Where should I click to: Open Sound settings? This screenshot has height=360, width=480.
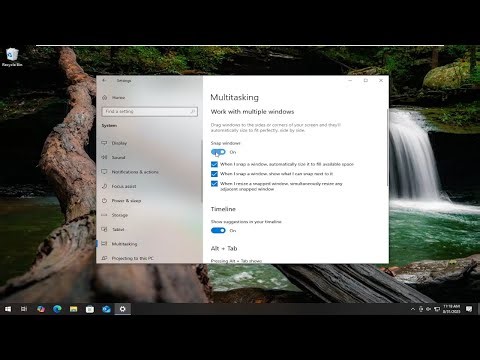click(118, 157)
